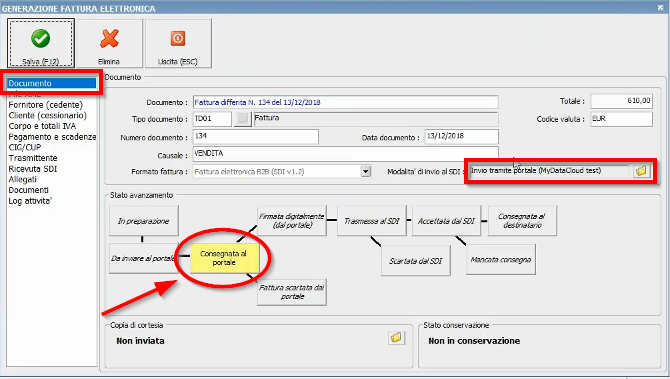This screenshot has height=379, width=670.
Task: Select Fornitore (cedente) in the left list
Action: pos(46,105)
